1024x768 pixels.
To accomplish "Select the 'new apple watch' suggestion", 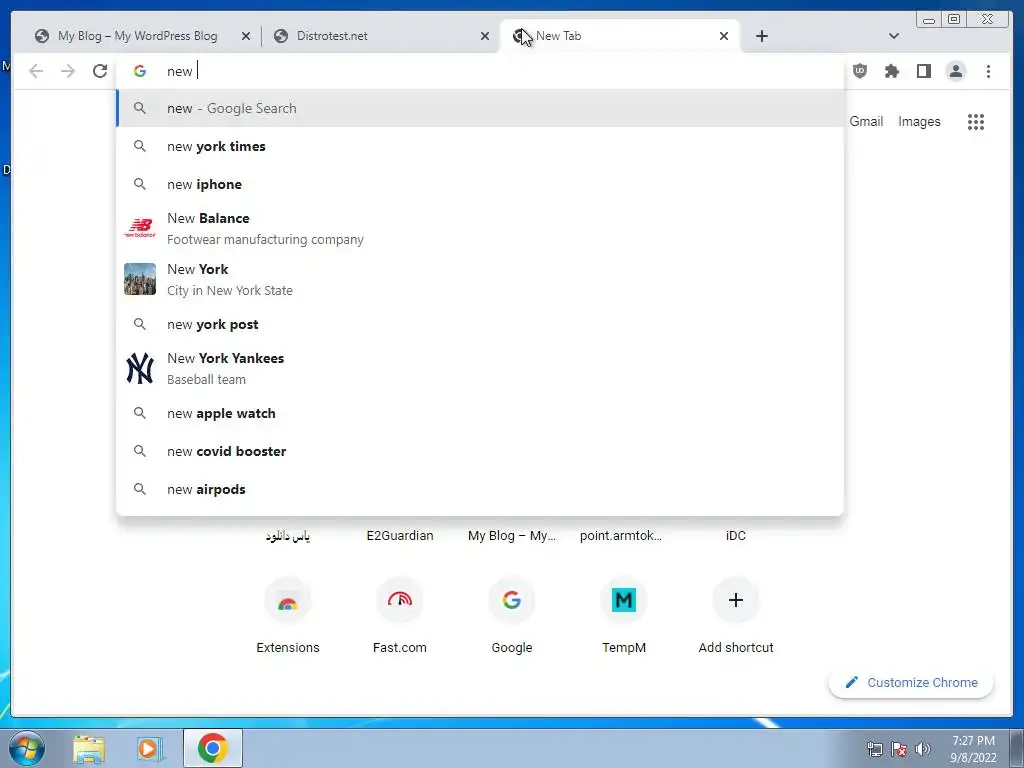I will tap(480, 413).
